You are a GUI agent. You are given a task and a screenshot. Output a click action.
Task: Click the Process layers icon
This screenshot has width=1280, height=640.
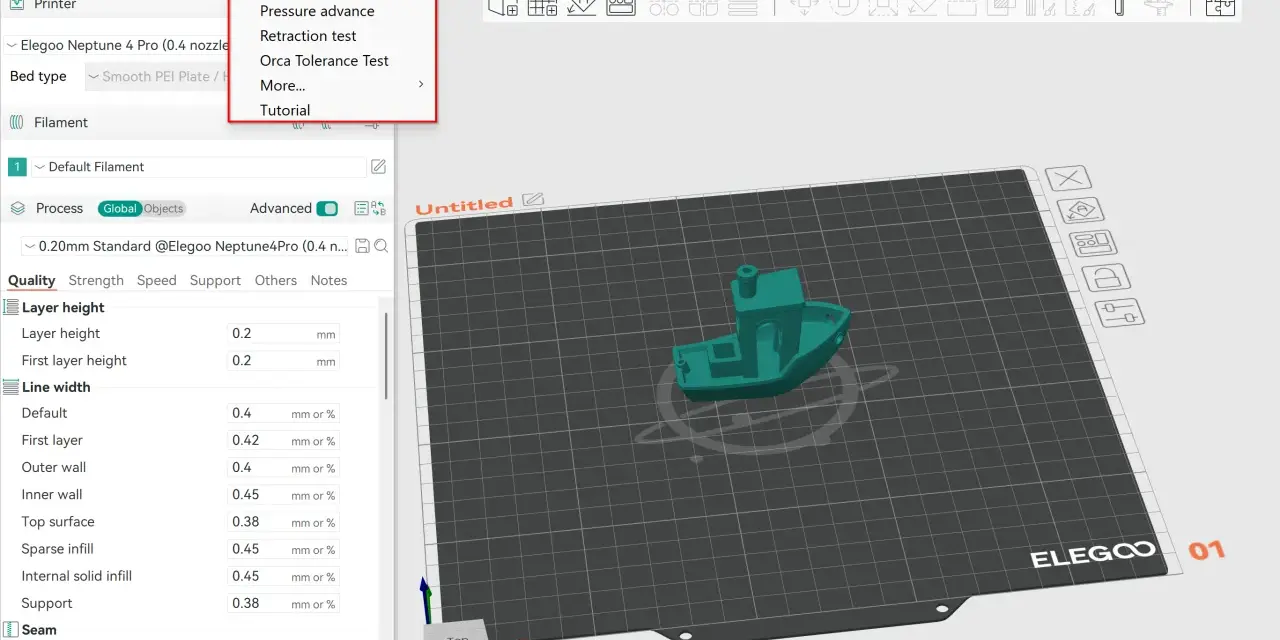pos(17,208)
